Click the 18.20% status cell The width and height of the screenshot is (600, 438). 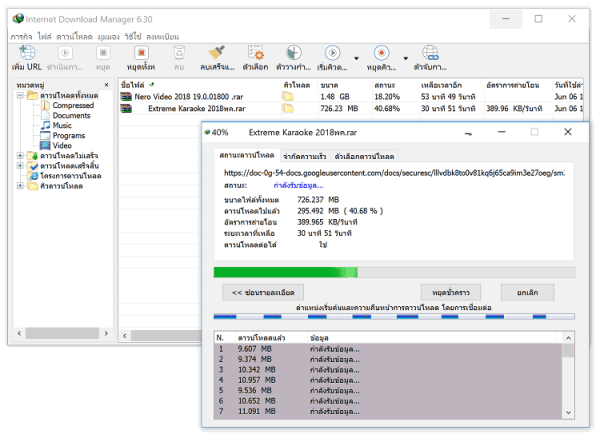pos(387,97)
